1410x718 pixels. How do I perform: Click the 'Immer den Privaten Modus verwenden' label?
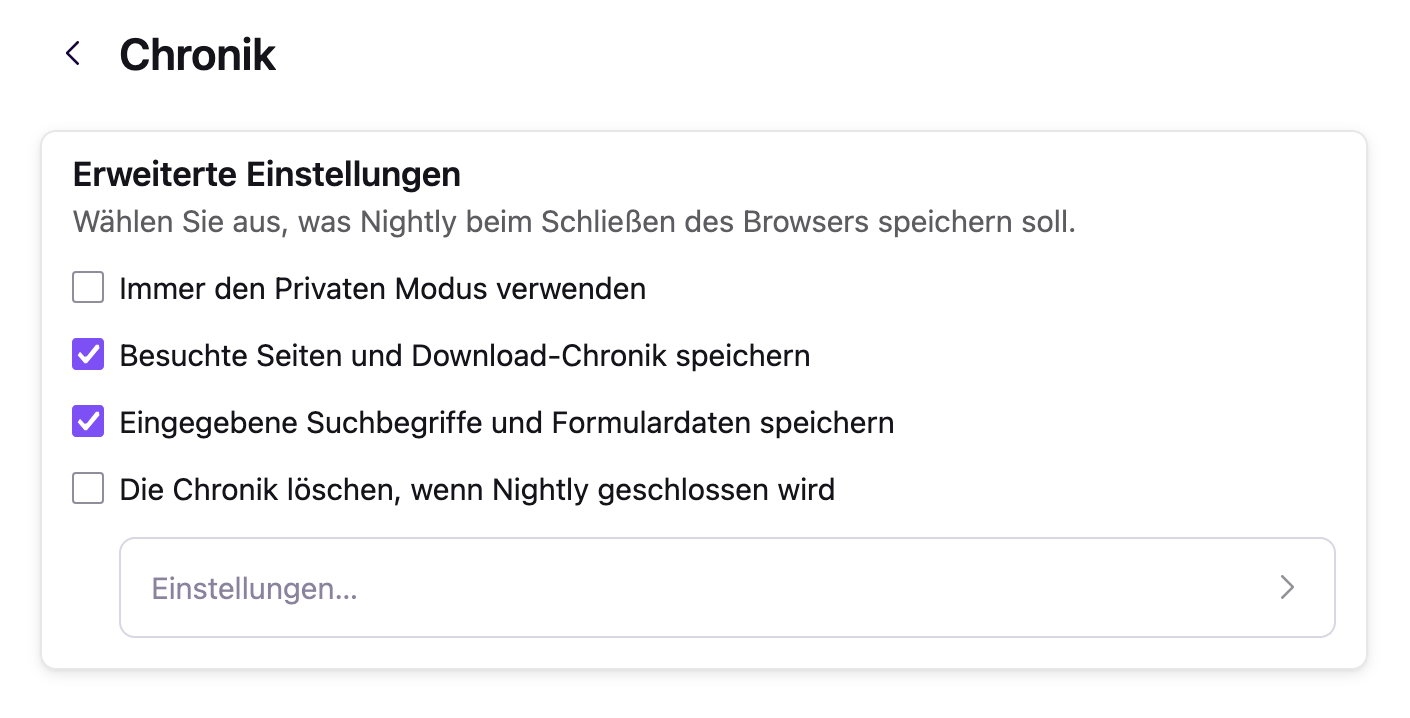pos(382,289)
